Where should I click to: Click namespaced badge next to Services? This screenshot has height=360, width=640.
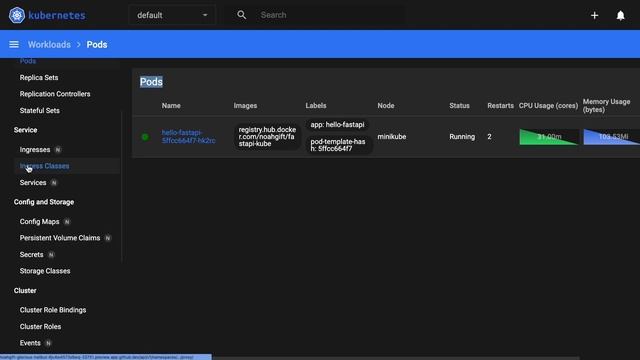click(x=54, y=183)
